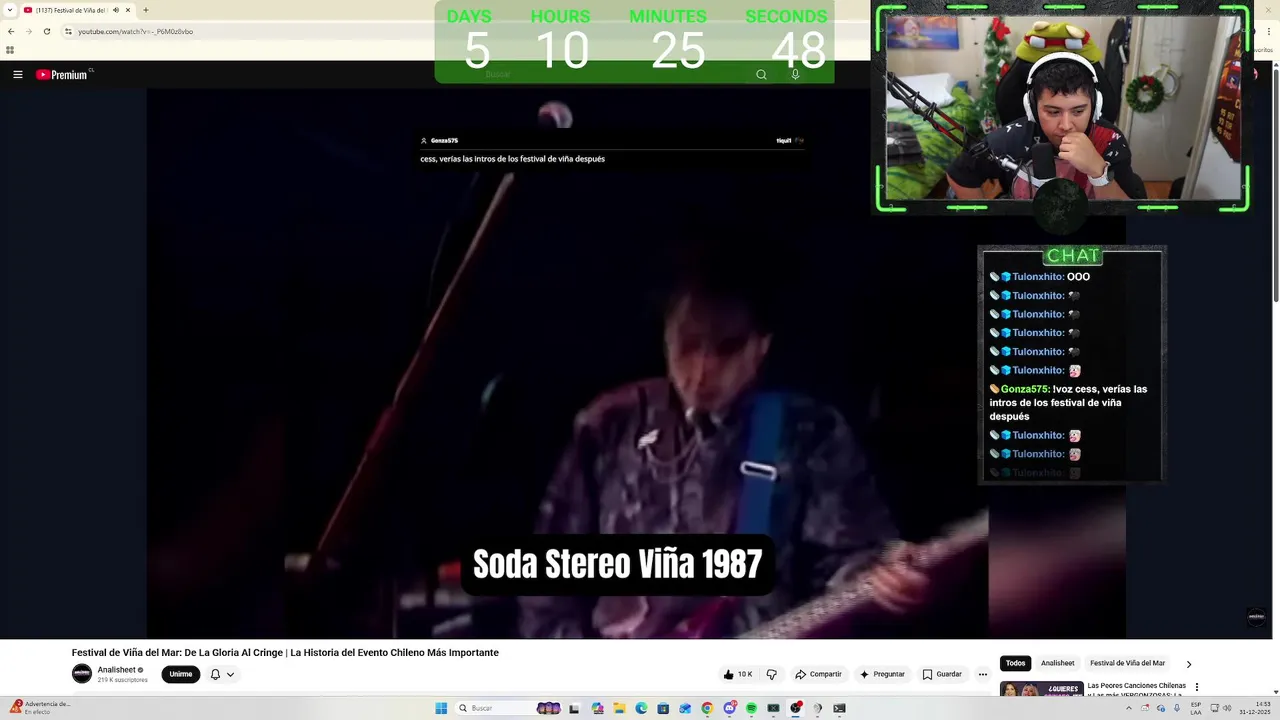Open the clock showing 31-12-2025
Viewport: 1280px width, 720px height.
(1256, 708)
